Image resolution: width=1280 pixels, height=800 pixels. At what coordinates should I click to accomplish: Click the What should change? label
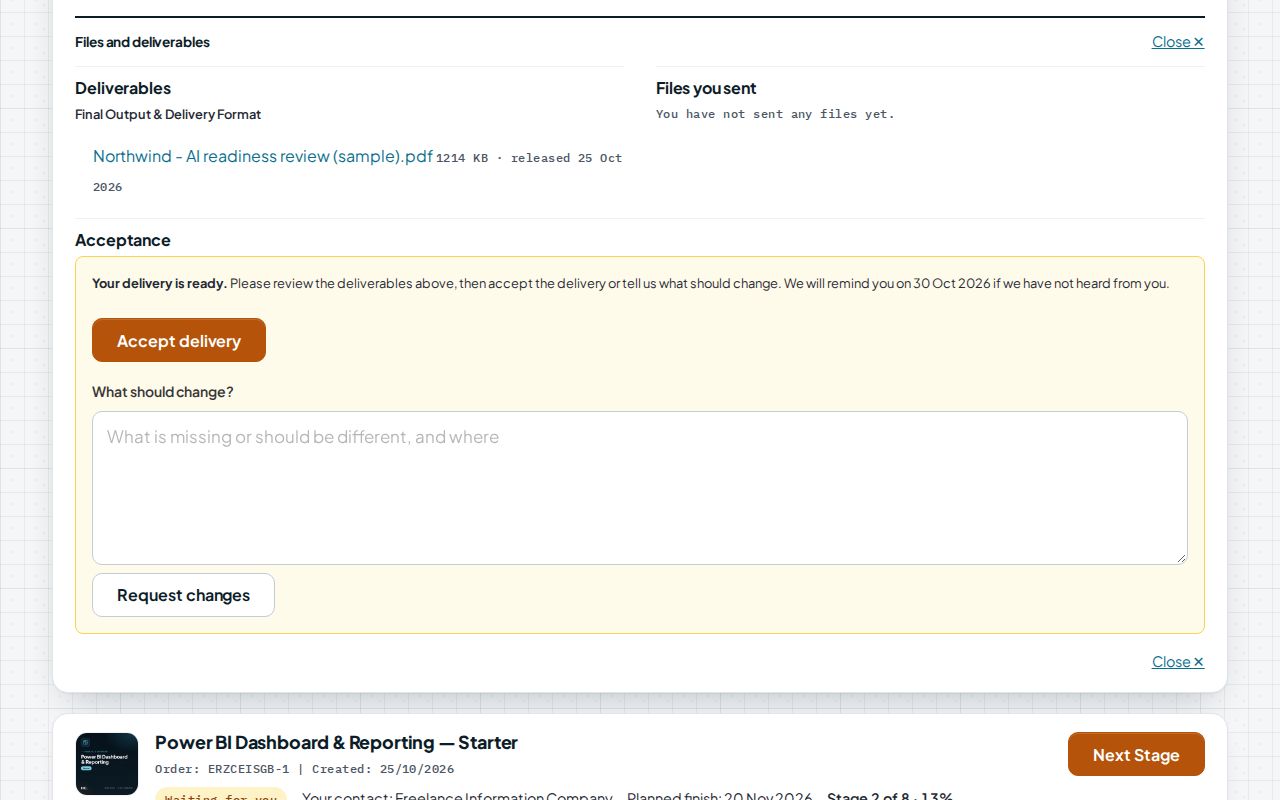pos(163,392)
